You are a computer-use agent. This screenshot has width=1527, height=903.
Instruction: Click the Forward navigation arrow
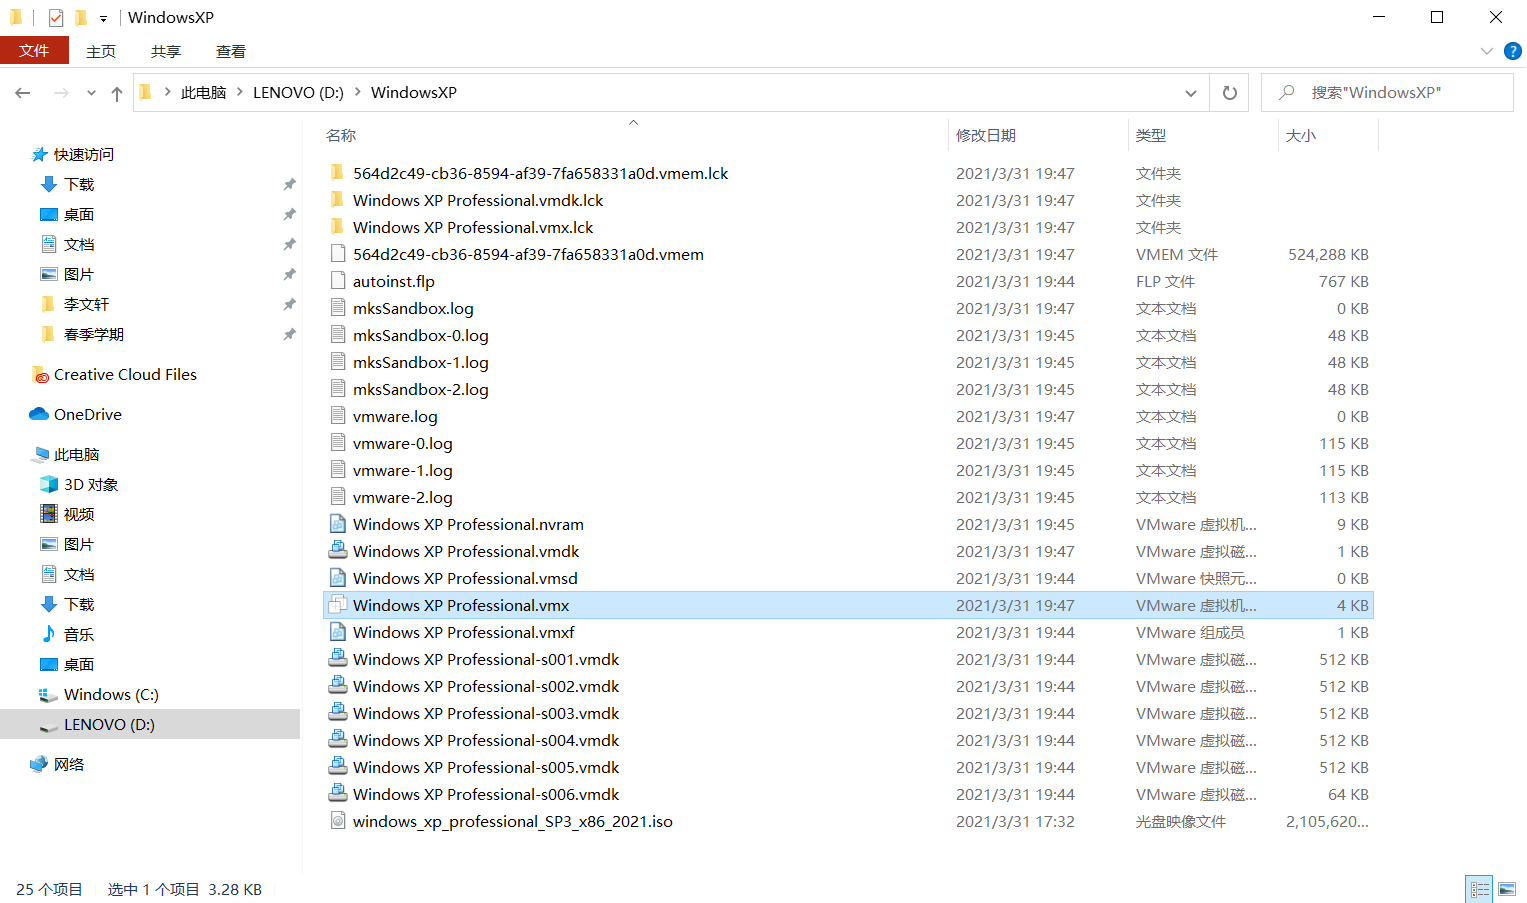[61, 93]
